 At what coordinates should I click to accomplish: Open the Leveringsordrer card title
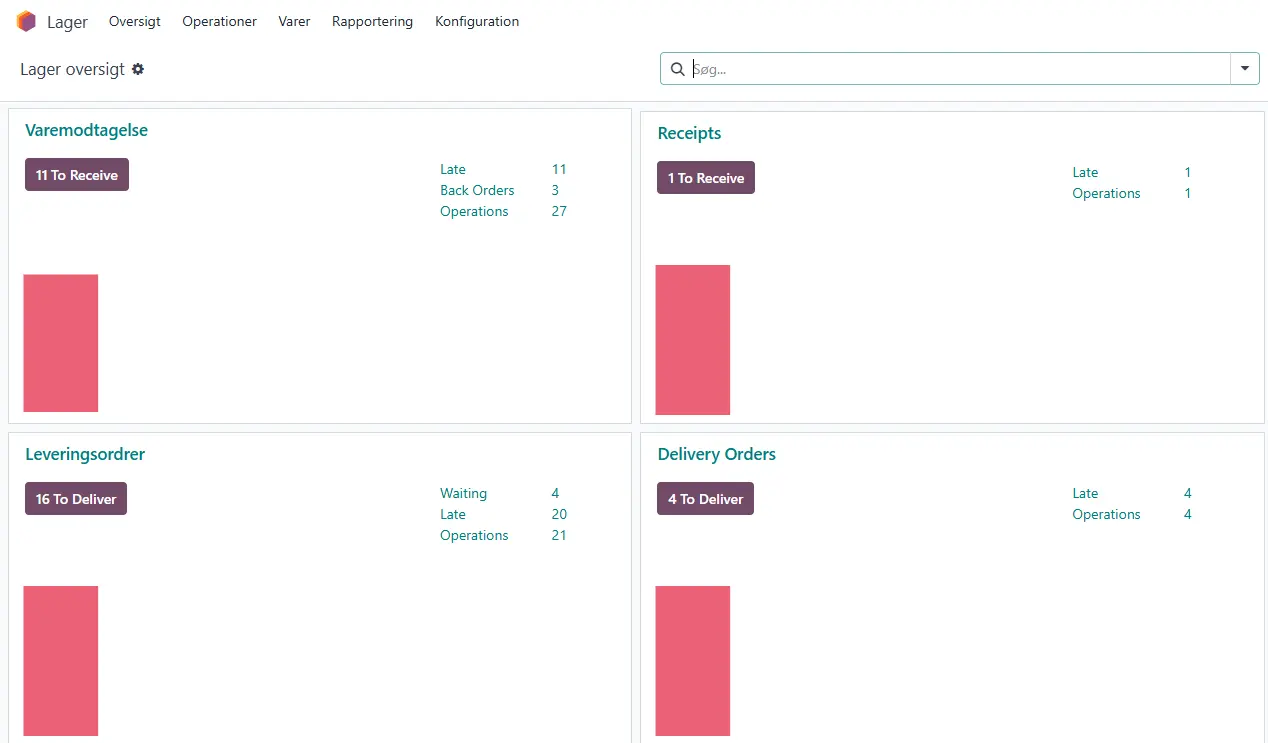click(85, 454)
